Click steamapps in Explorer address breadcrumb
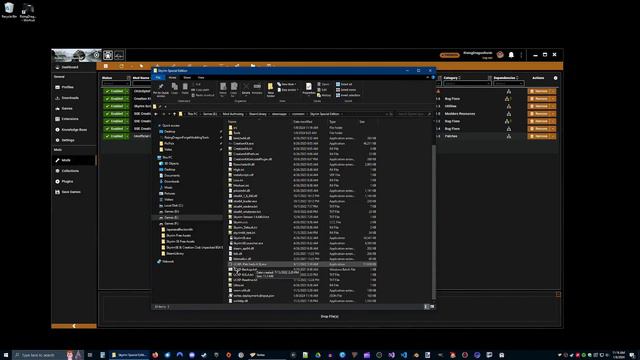 280,114
